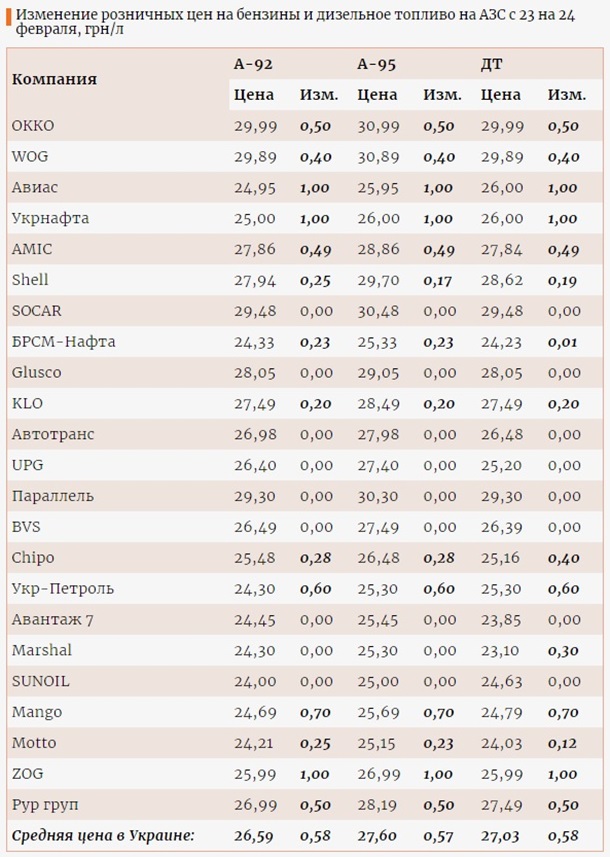Click the Средняя цена в Украине label
610x857 pixels.
pos(103,836)
